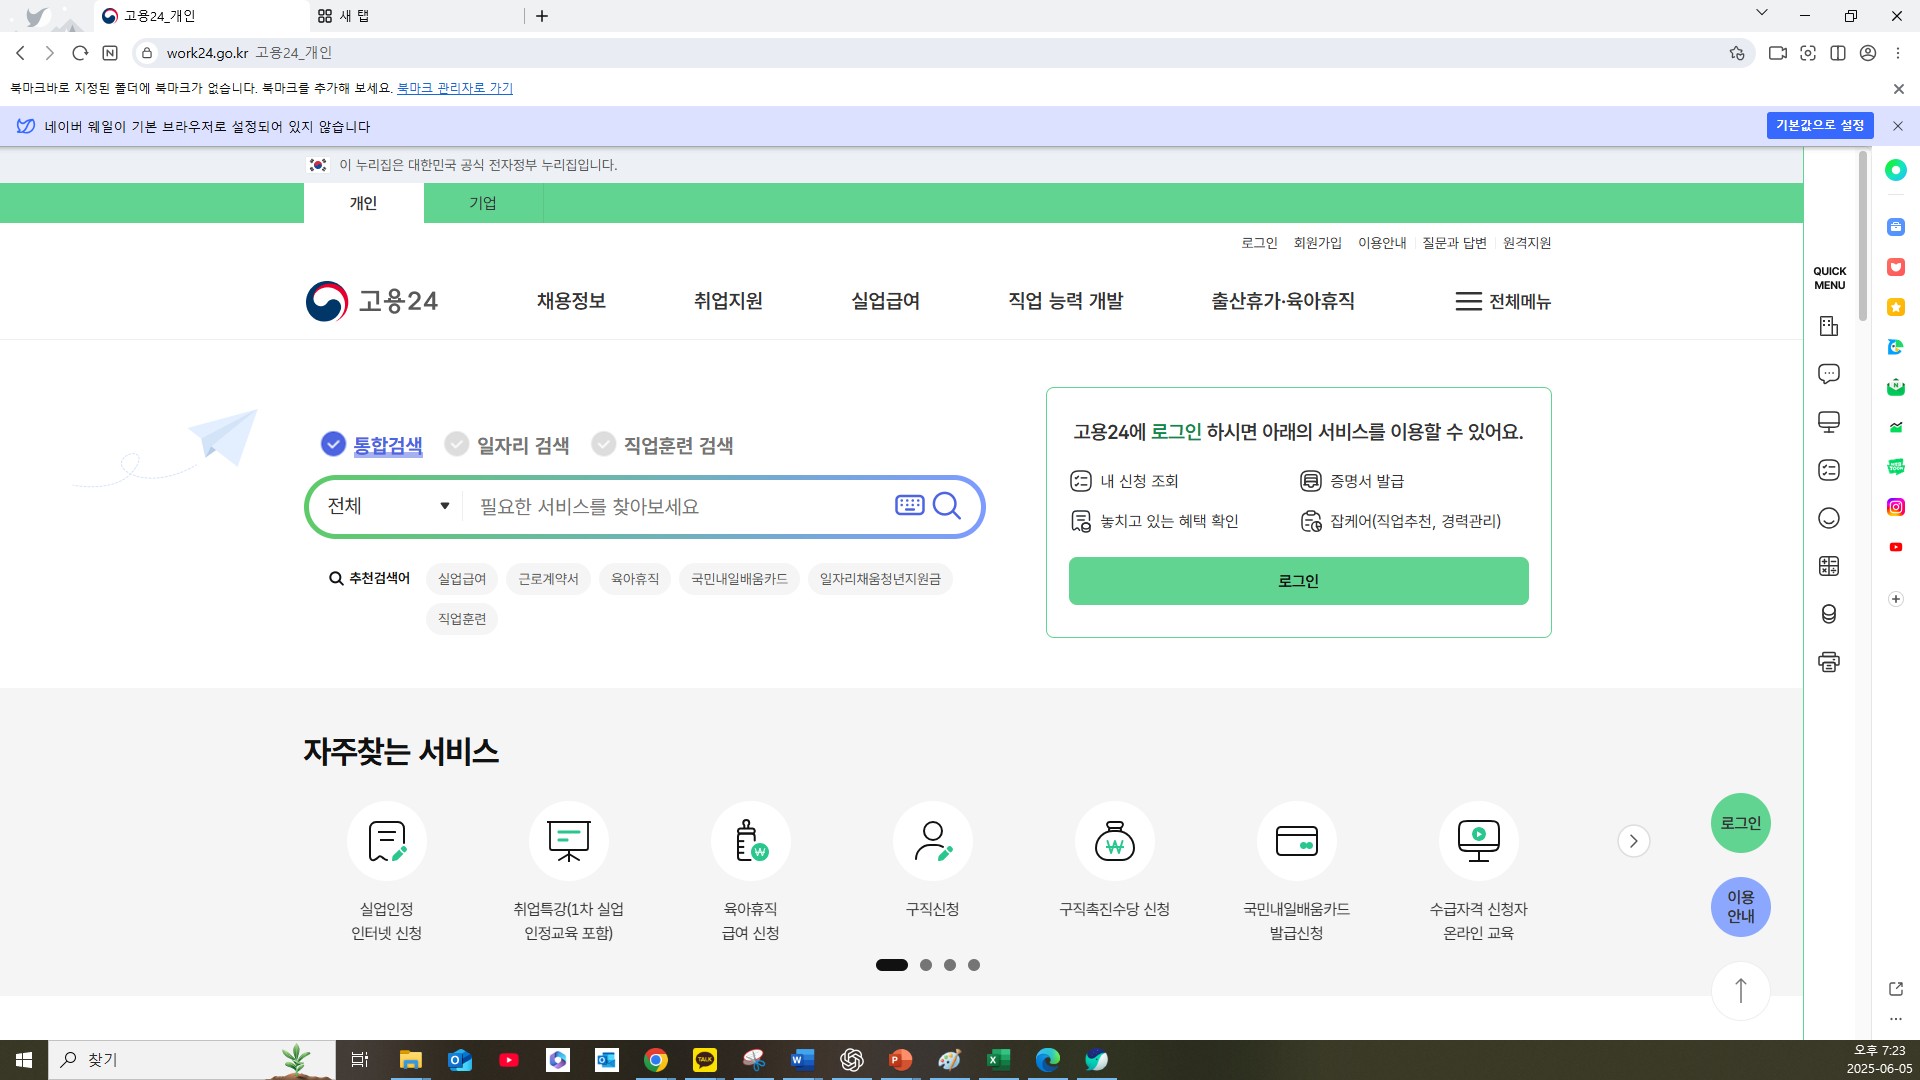Click the floating blue 이용안내 button
Image resolution: width=1920 pixels, height=1080 pixels.
(x=1741, y=907)
